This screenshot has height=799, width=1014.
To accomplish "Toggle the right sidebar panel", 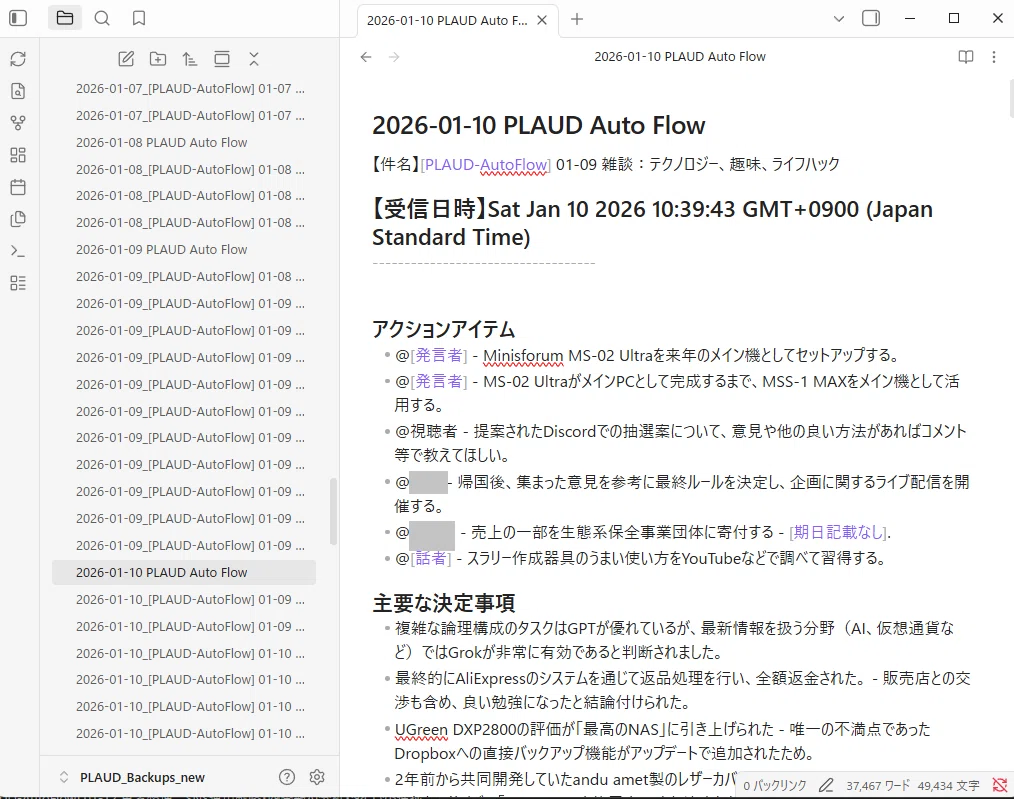I will pos(871,18).
